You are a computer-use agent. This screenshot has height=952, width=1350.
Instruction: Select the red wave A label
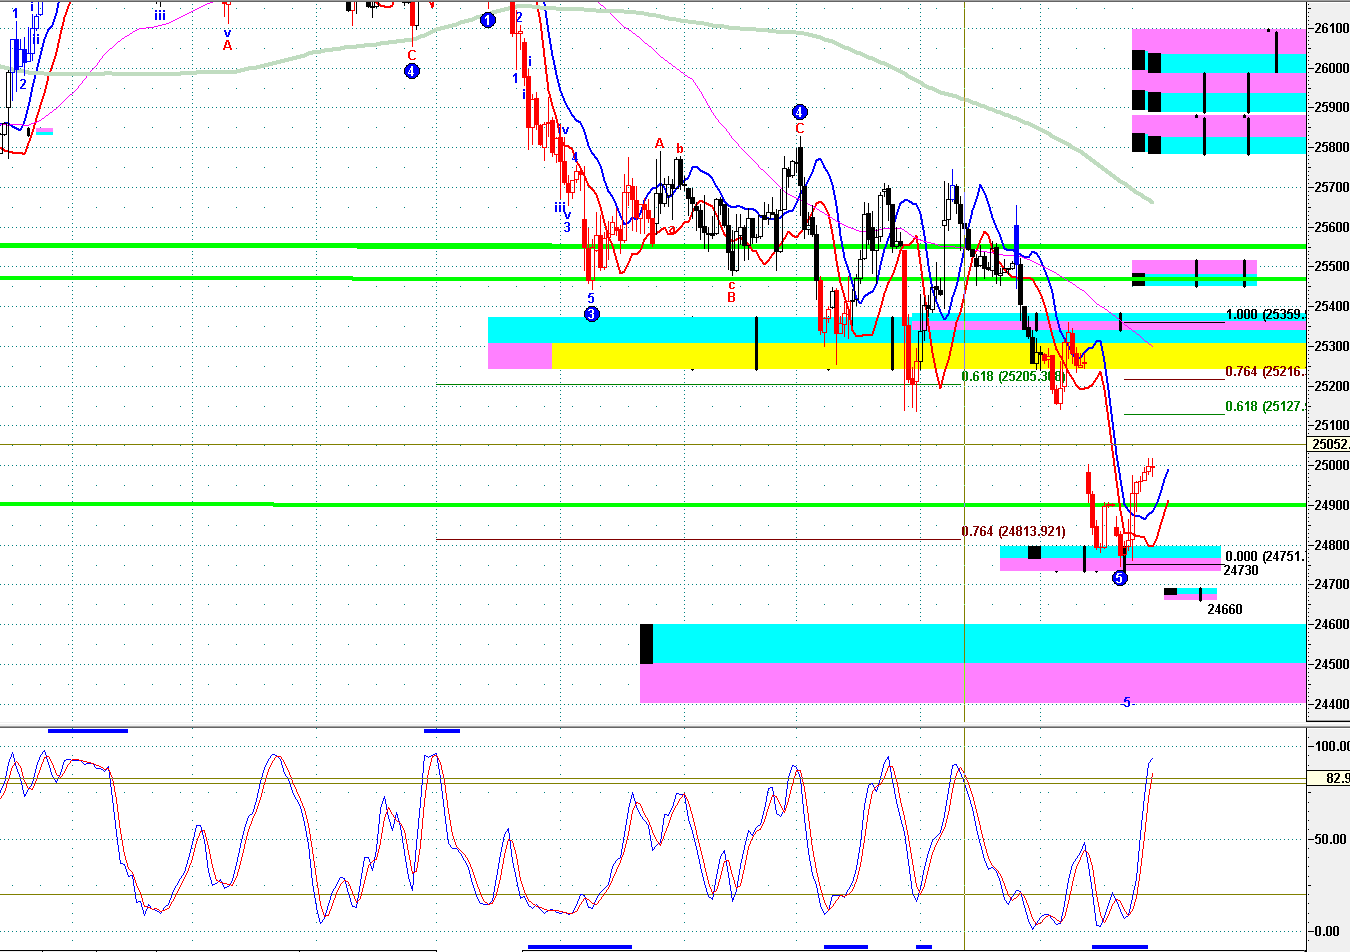[x=659, y=144]
